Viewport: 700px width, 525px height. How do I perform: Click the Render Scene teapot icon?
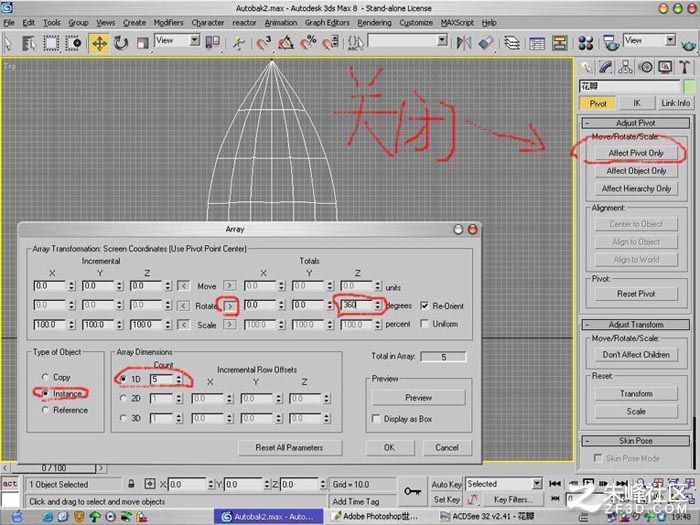(610, 43)
